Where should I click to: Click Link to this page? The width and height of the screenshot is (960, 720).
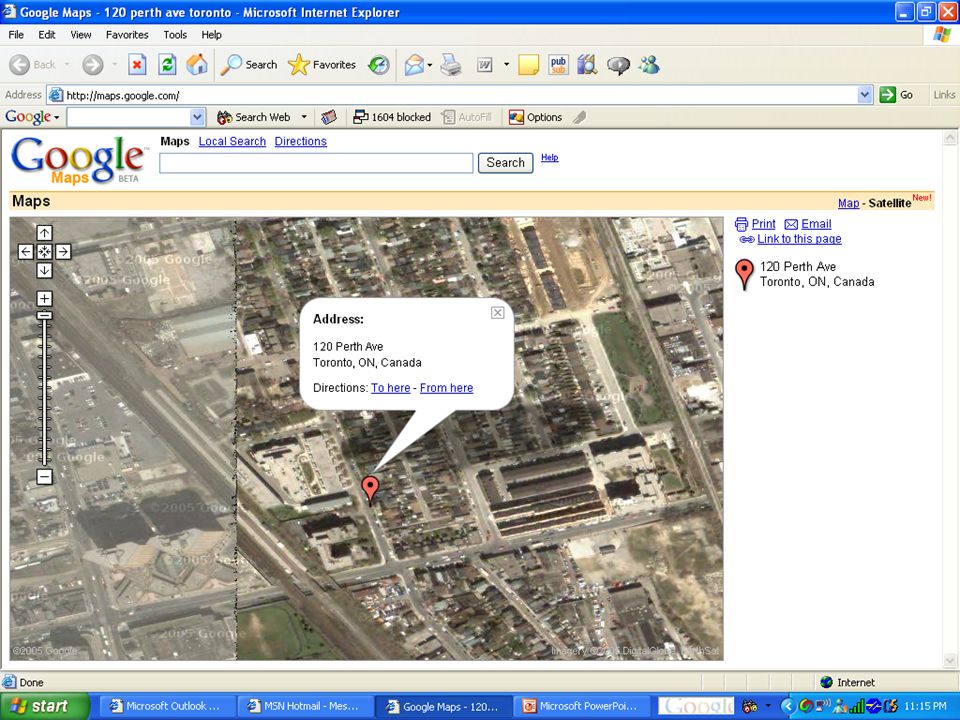[x=799, y=239]
